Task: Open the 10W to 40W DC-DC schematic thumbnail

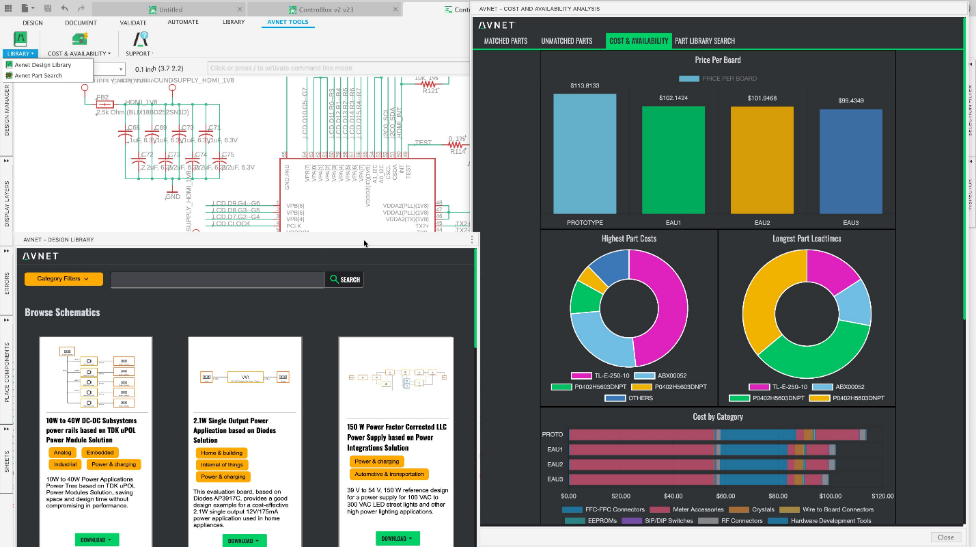Action: click(96, 375)
